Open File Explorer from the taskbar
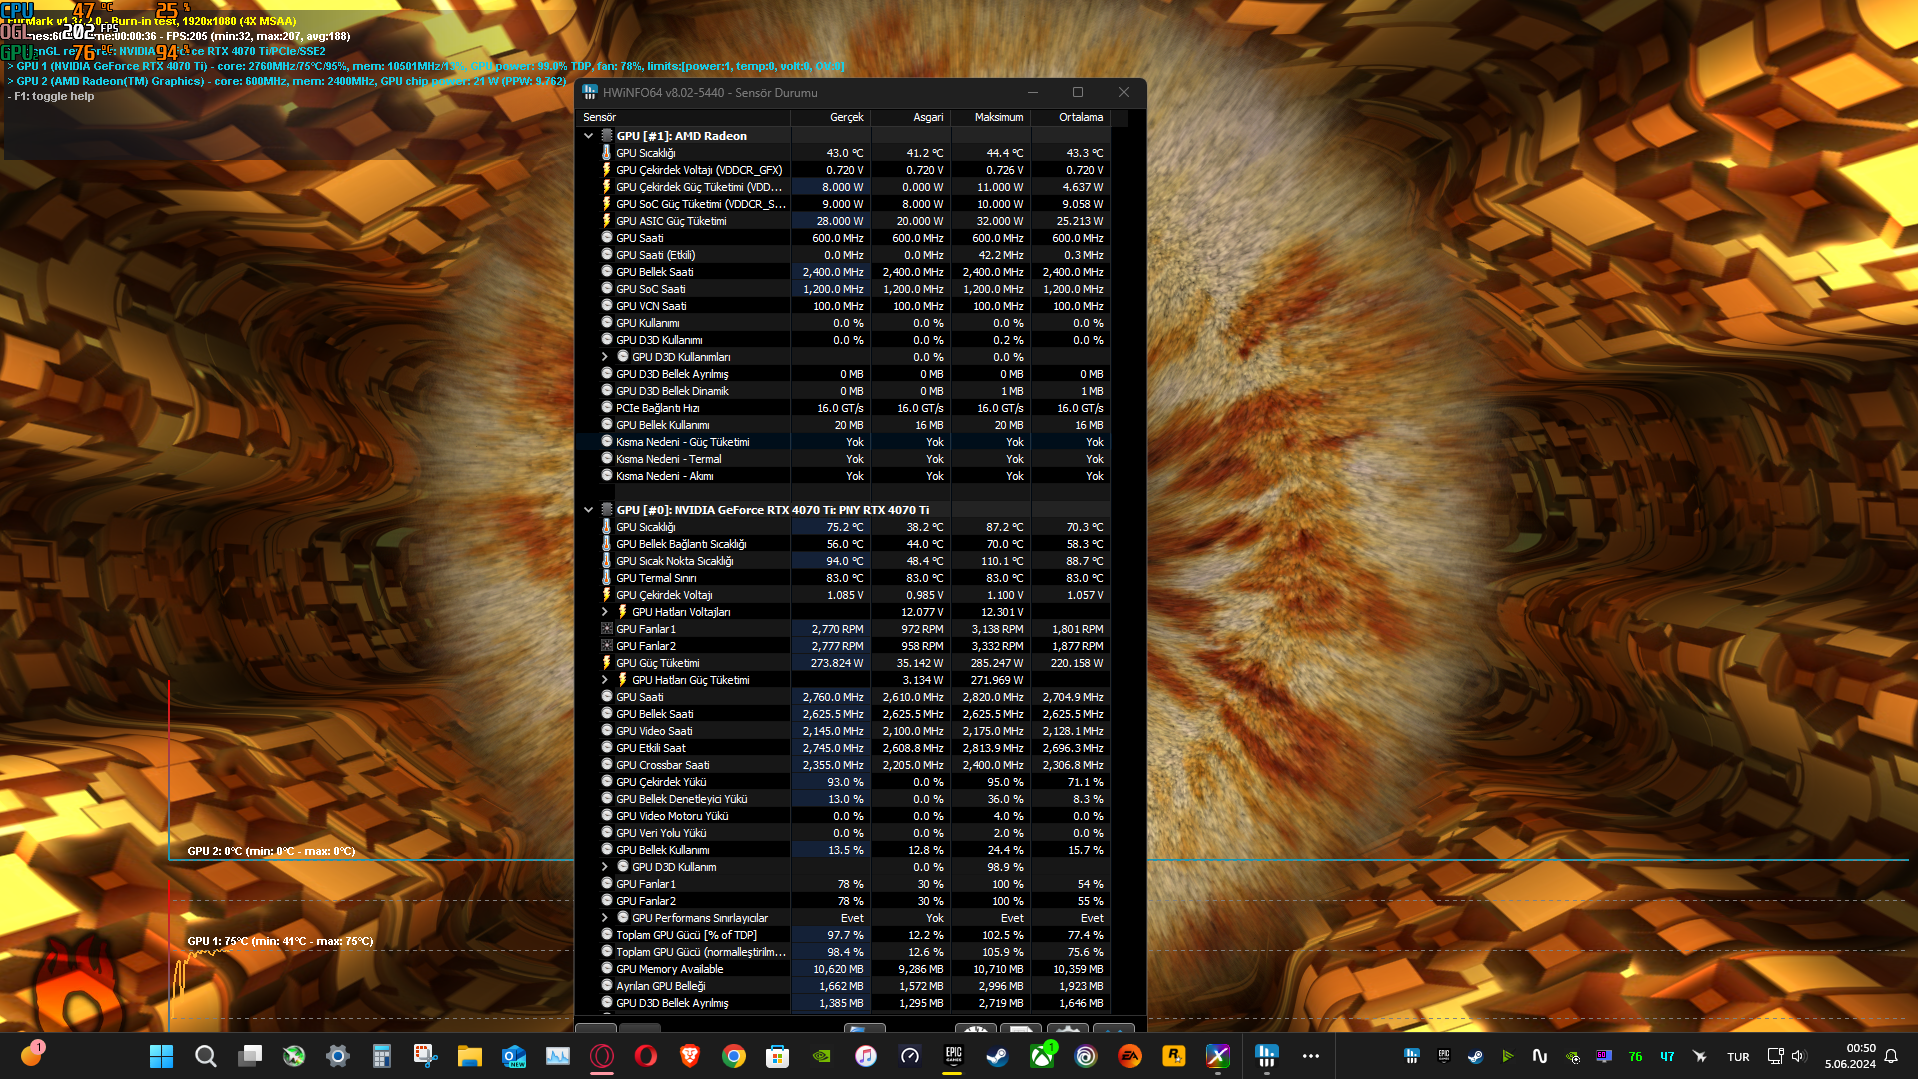The width and height of the screenshot is (1918, 1079). pos(469,1056)
